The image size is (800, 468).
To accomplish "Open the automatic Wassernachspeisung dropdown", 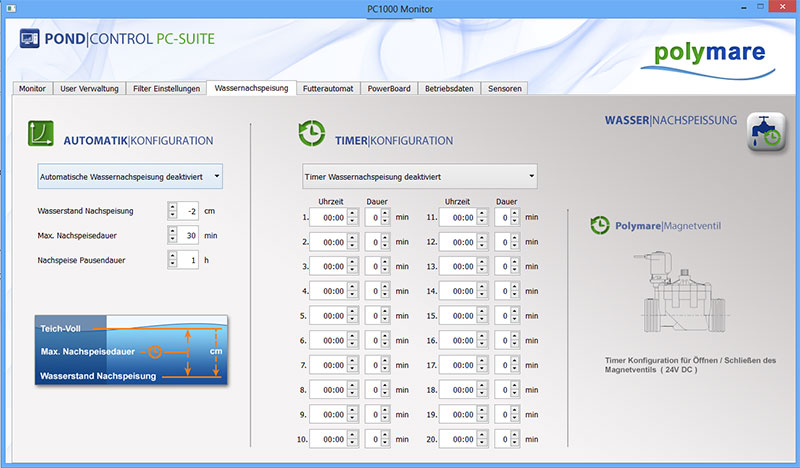I will [x=130, y=176].
